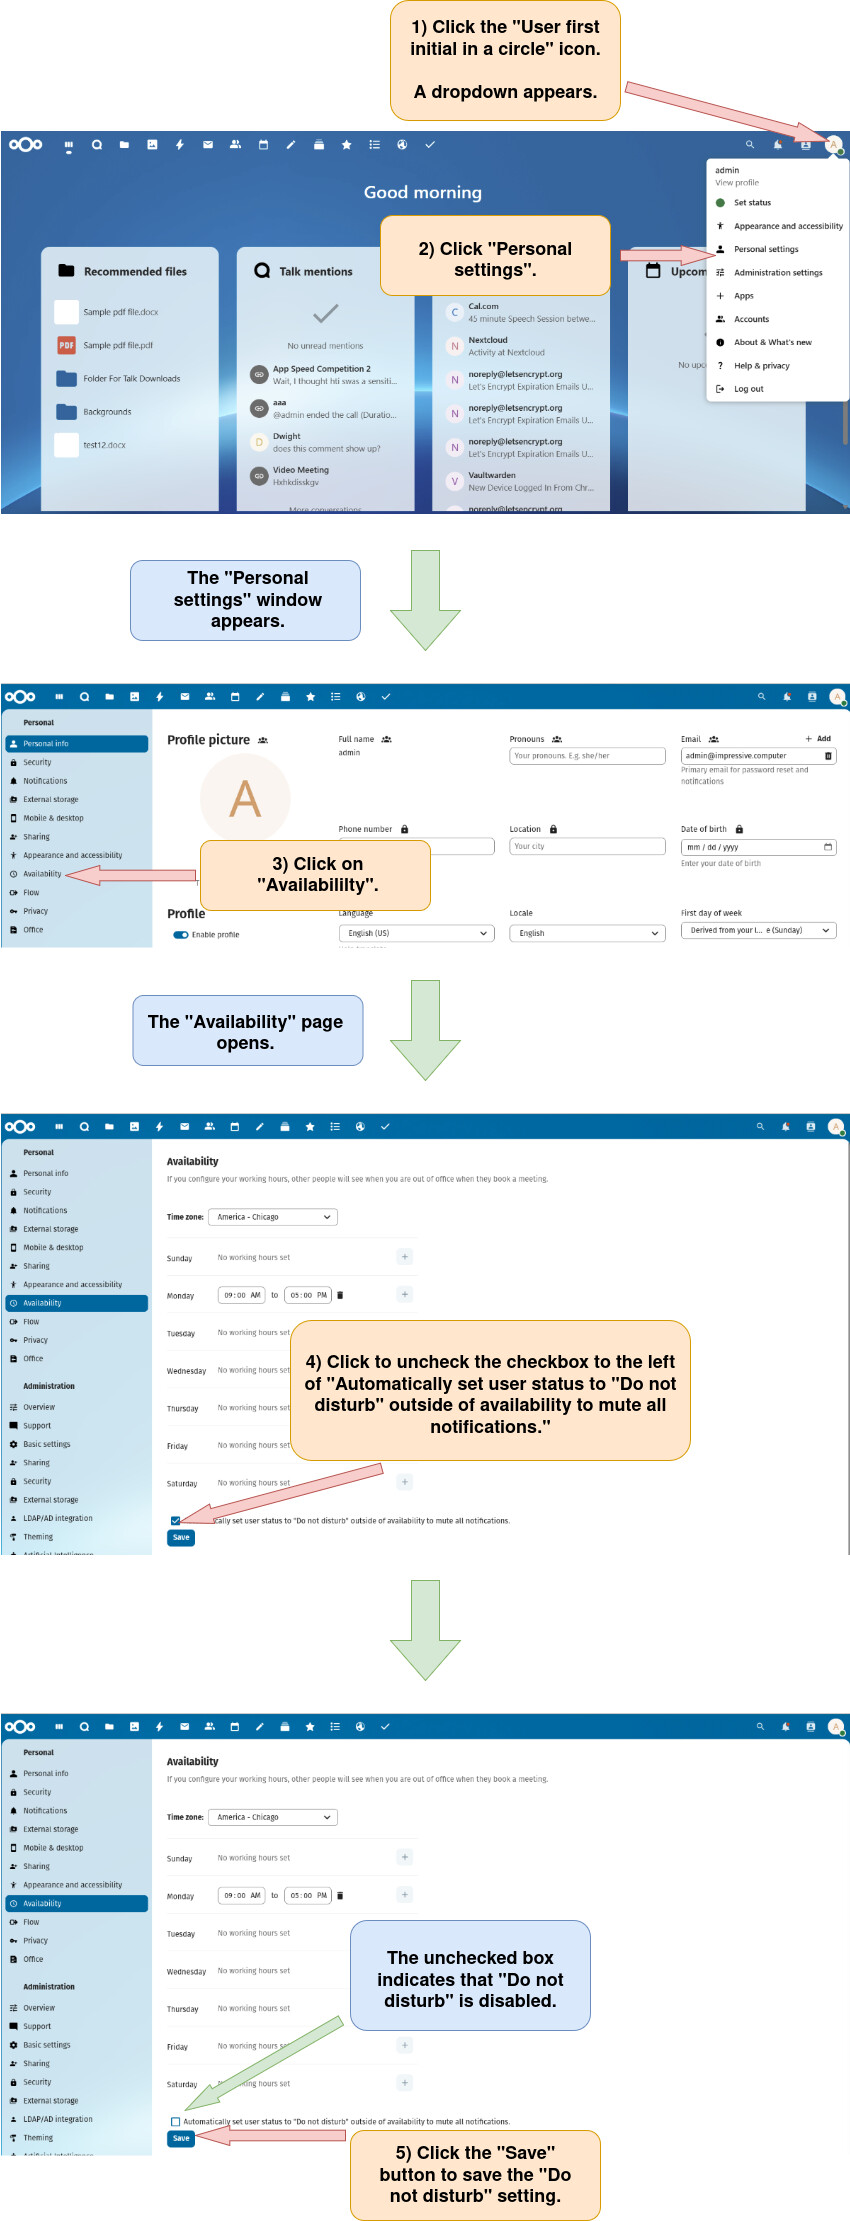Uncheck the checked Do not disturb checkbox

176,1521
